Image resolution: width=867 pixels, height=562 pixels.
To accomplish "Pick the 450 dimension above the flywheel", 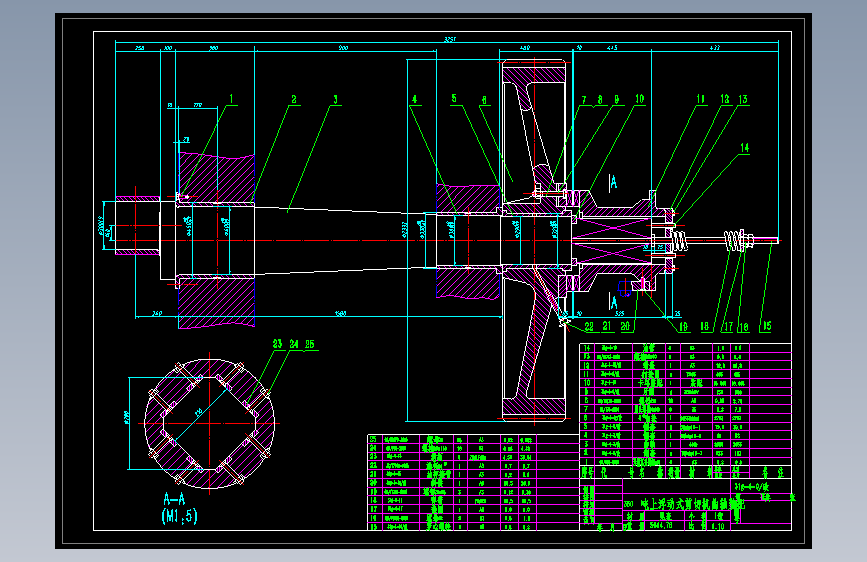I will click(525, 48).
